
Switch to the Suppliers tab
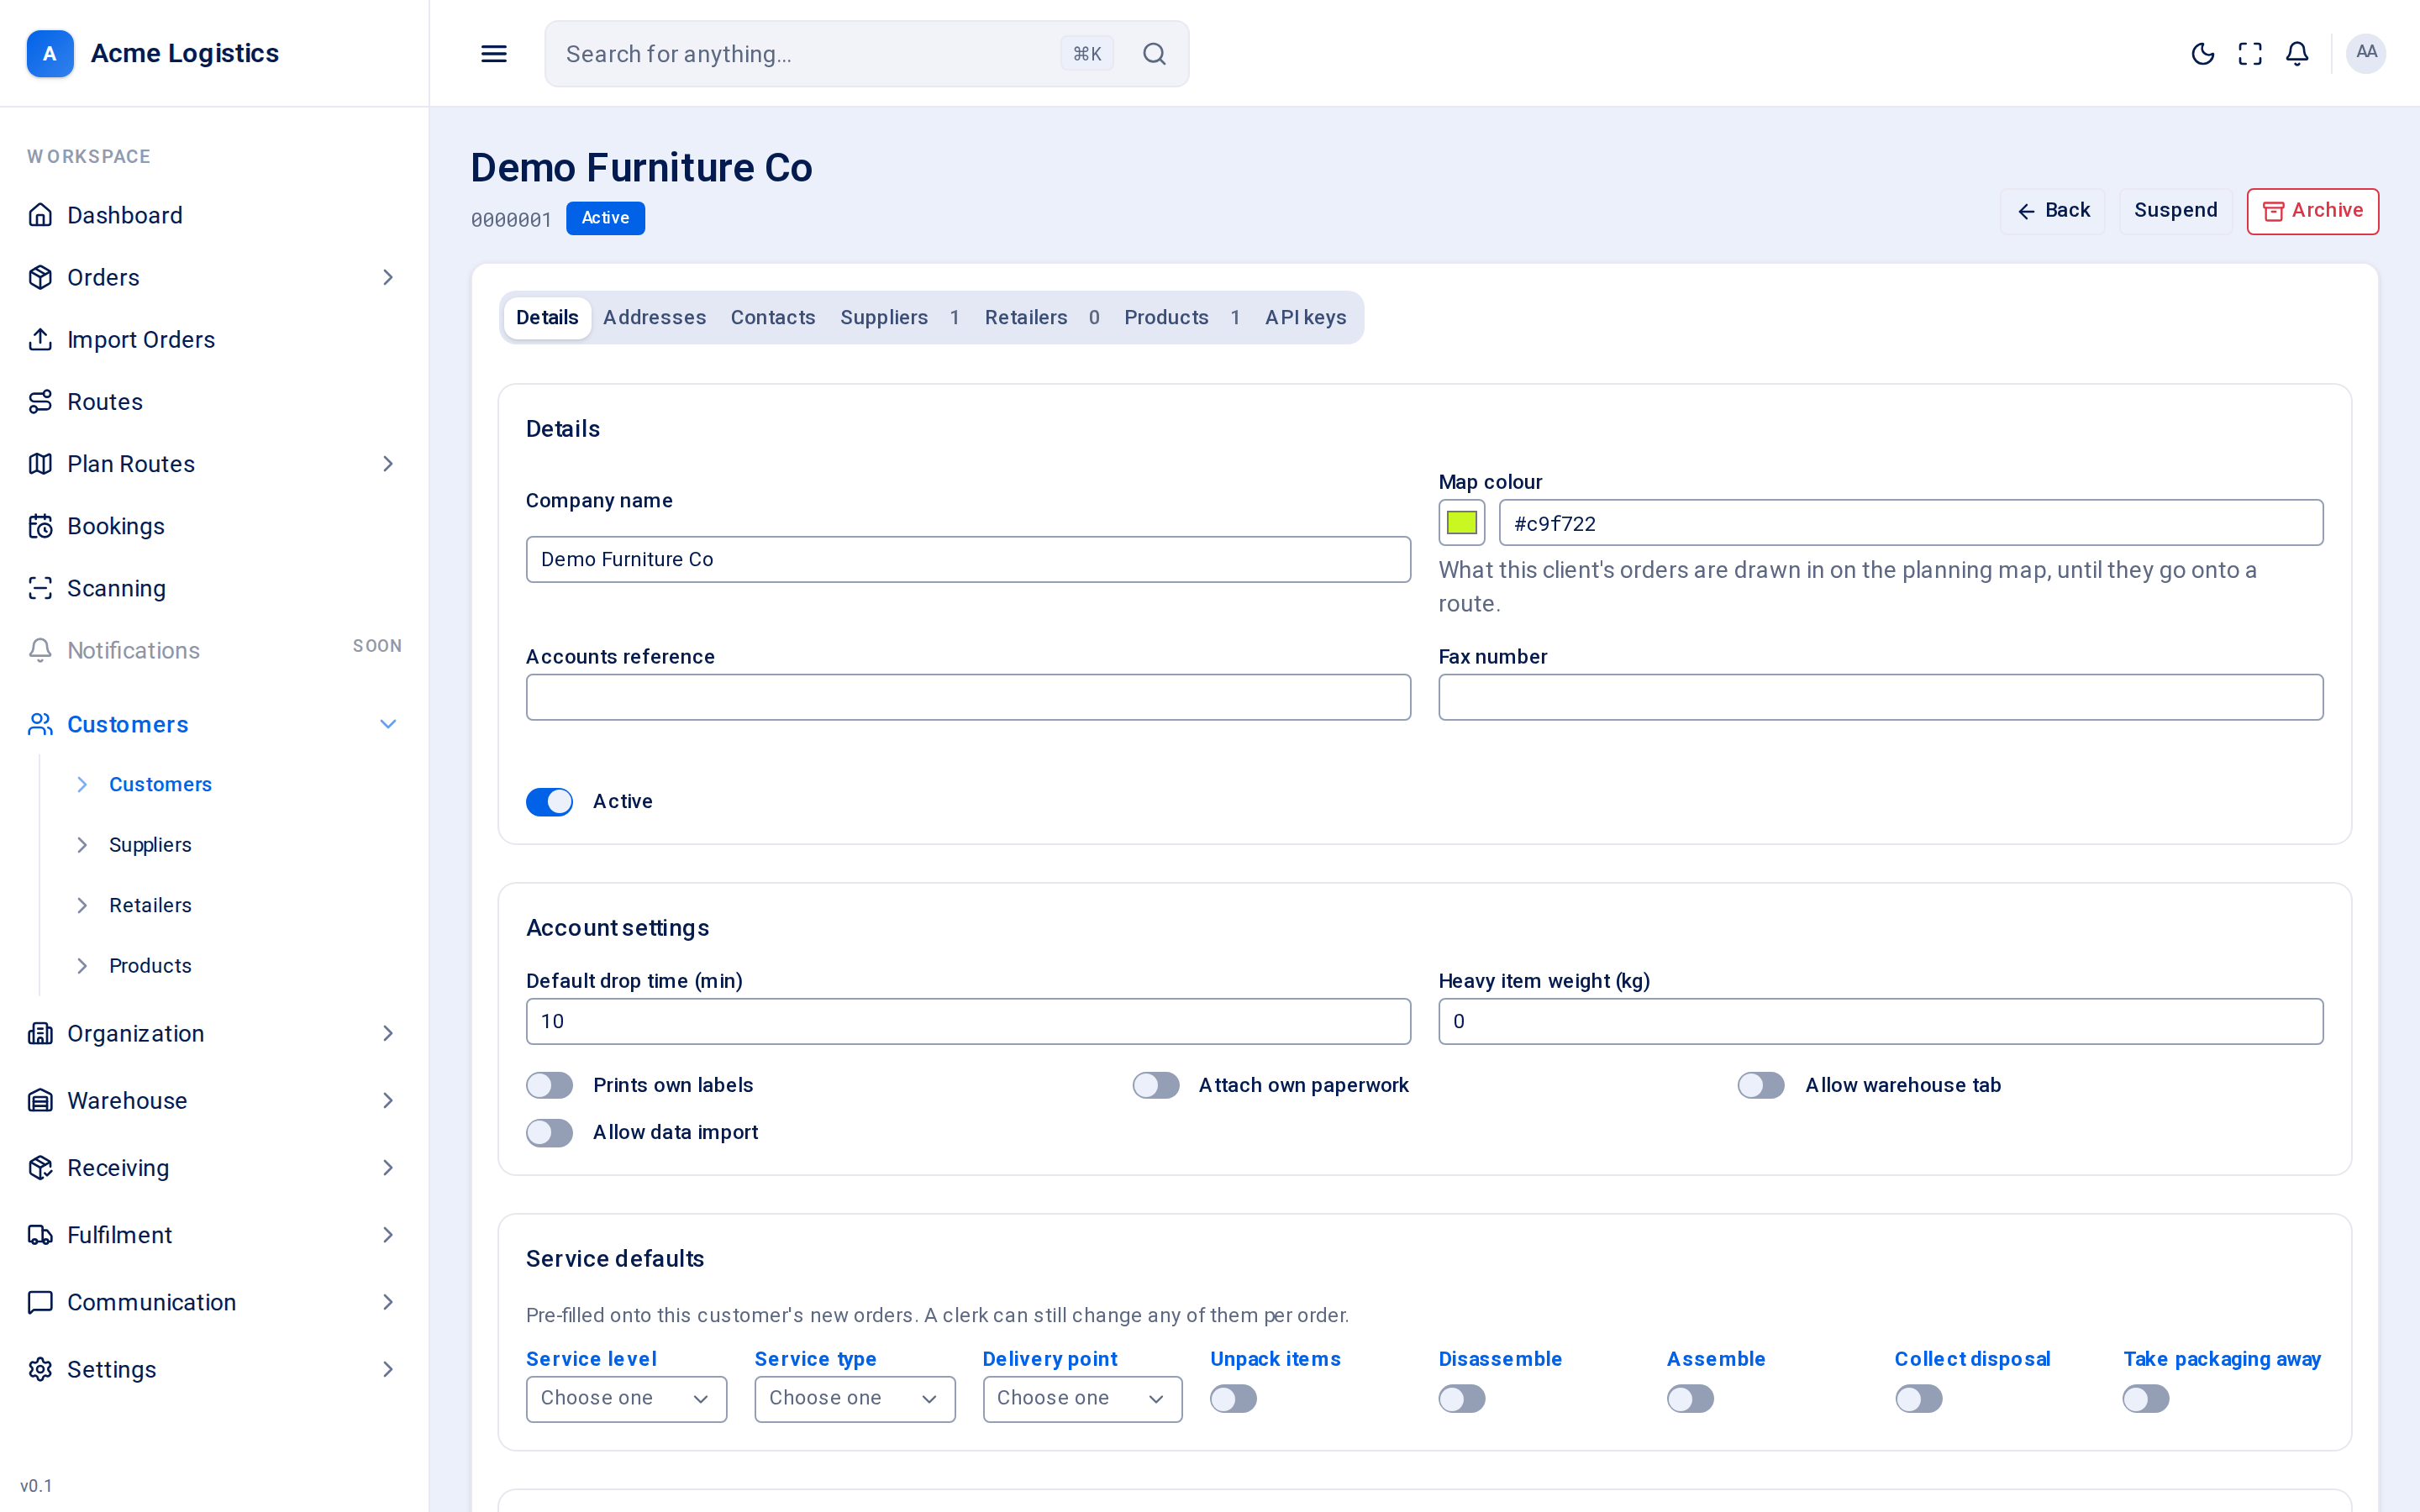click(x=899, y=318)
